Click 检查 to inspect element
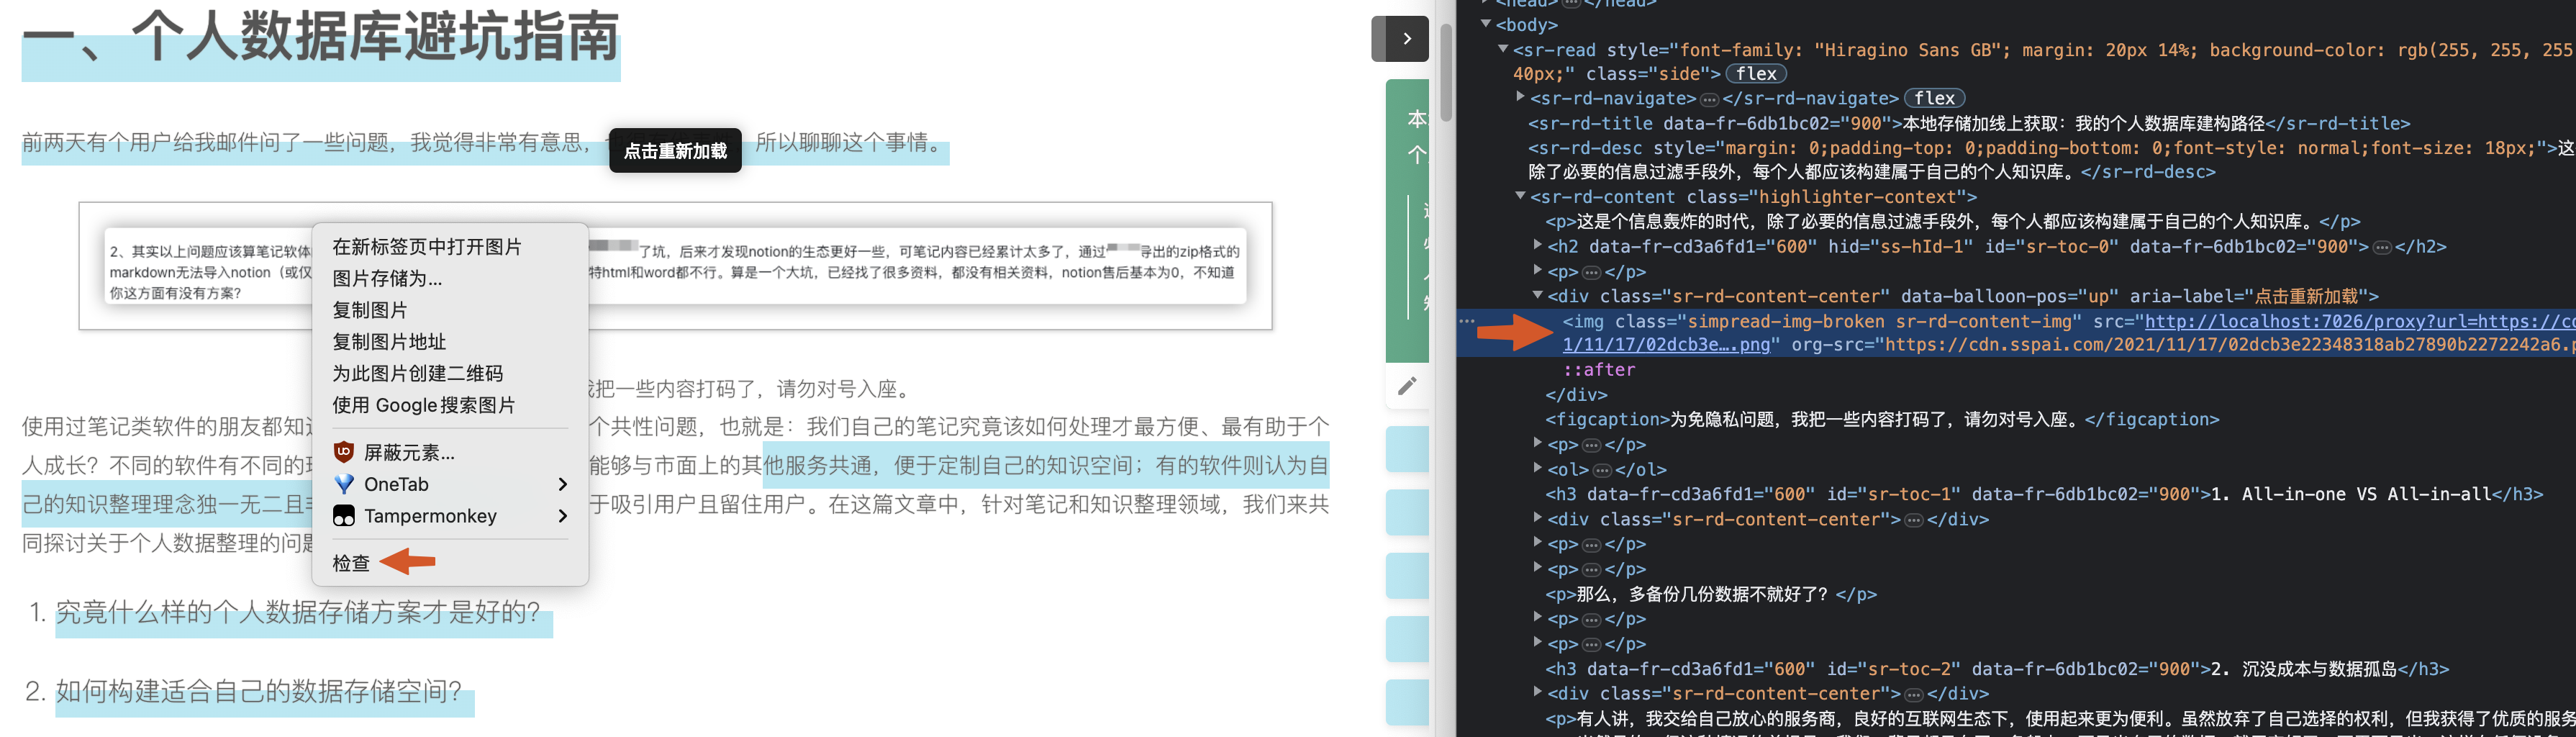This screenshot has width=2576, height=737. coord(449,563)
